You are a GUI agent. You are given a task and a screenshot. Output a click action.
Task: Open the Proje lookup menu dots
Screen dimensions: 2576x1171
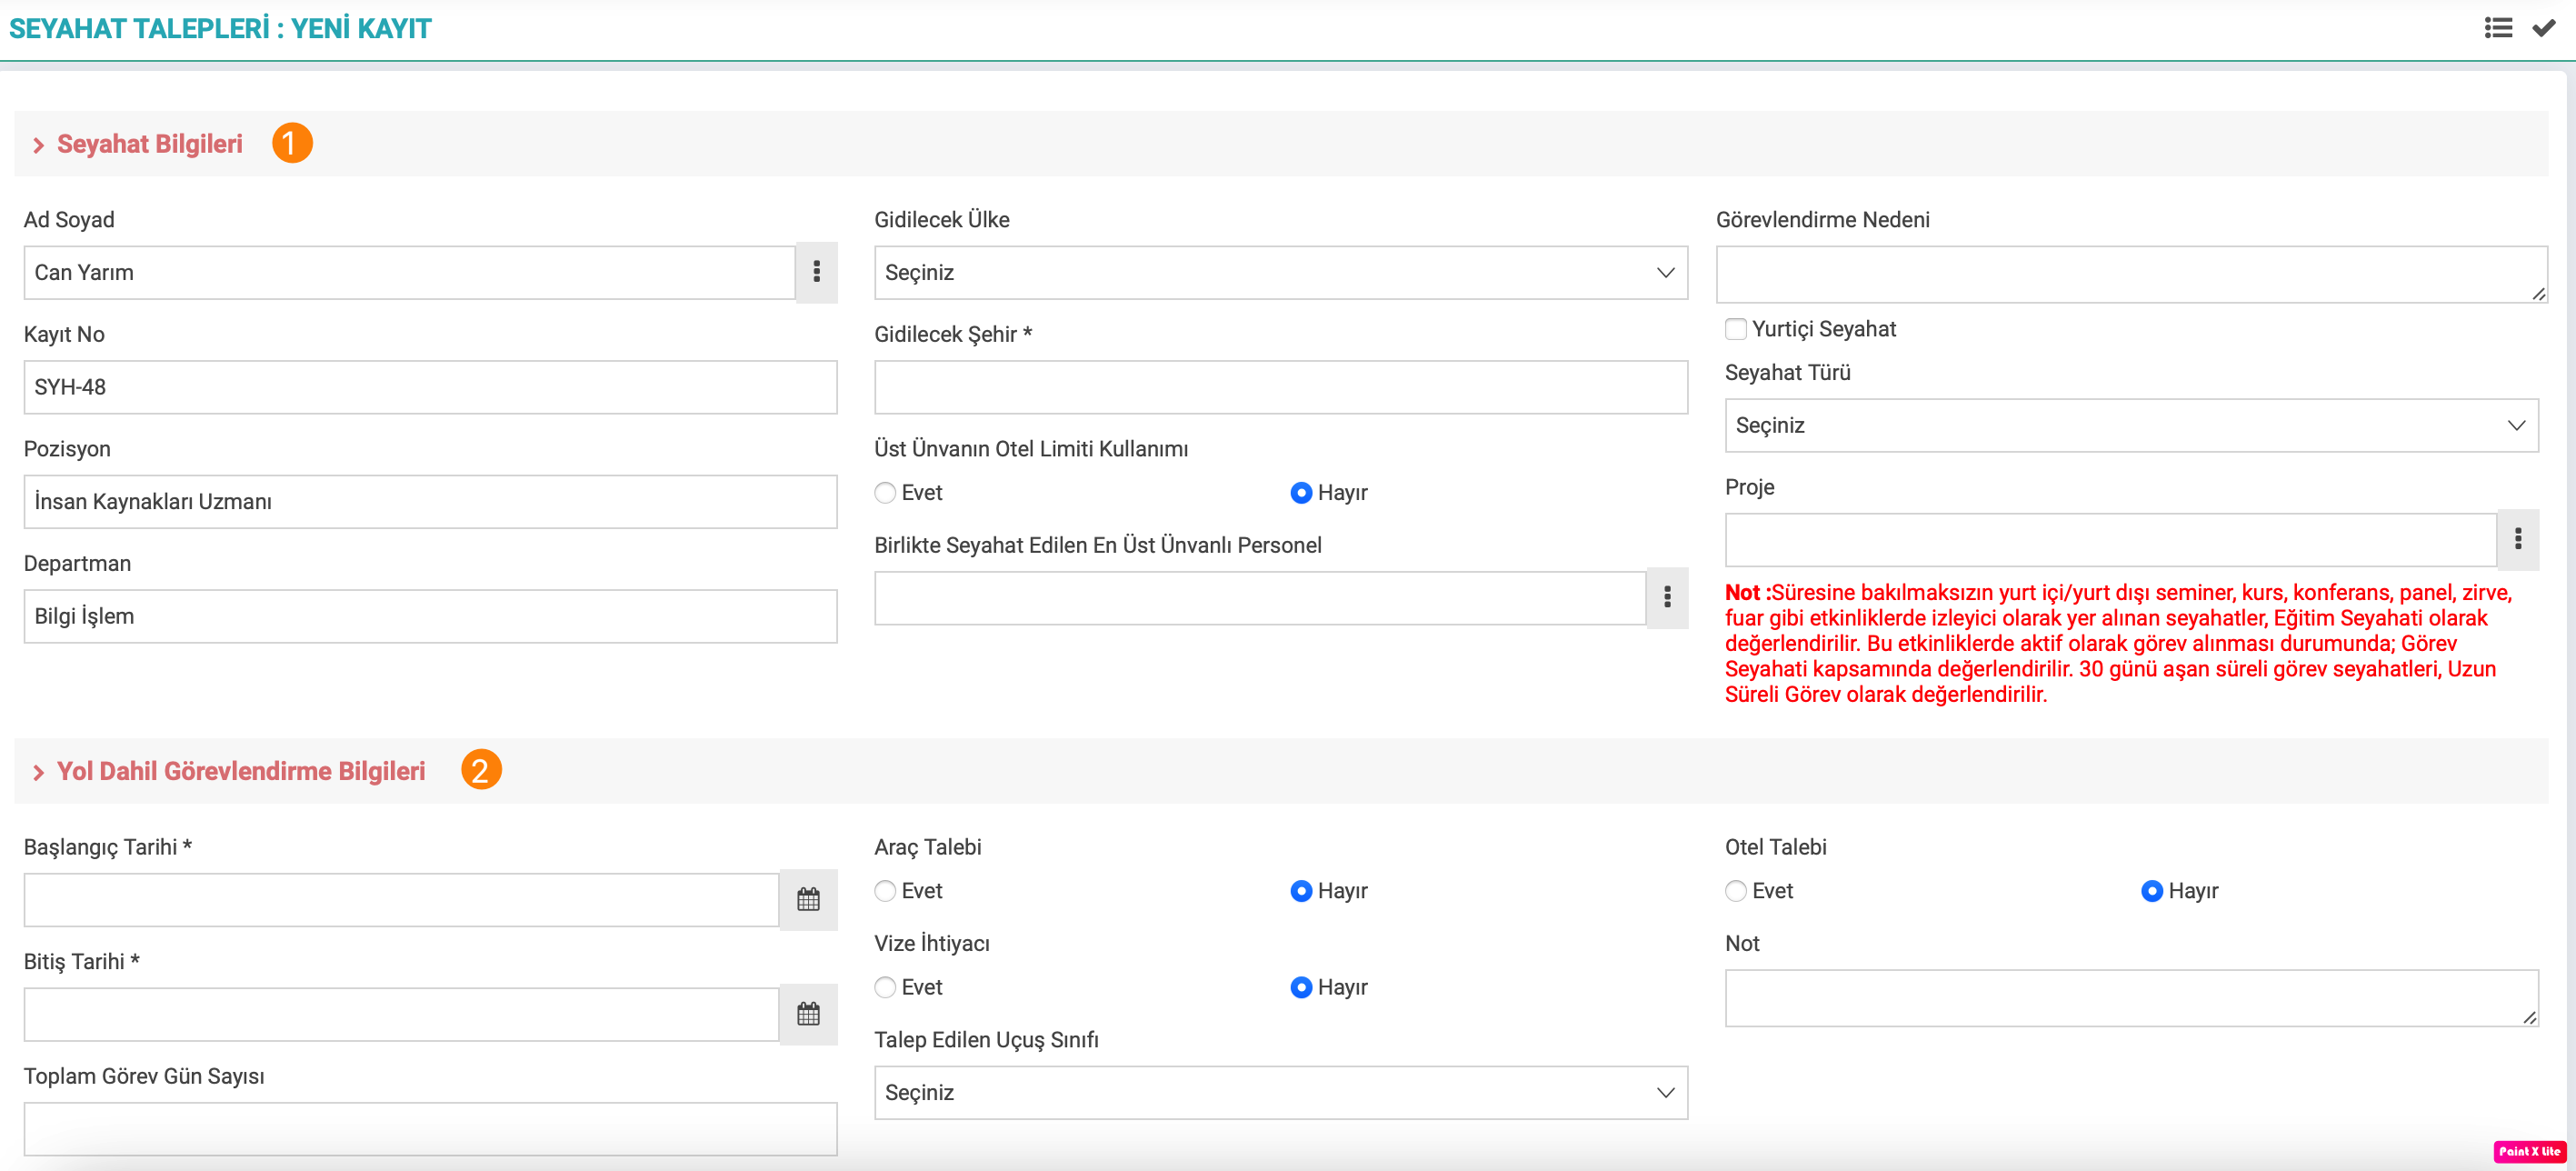(x=2517, y=540)
